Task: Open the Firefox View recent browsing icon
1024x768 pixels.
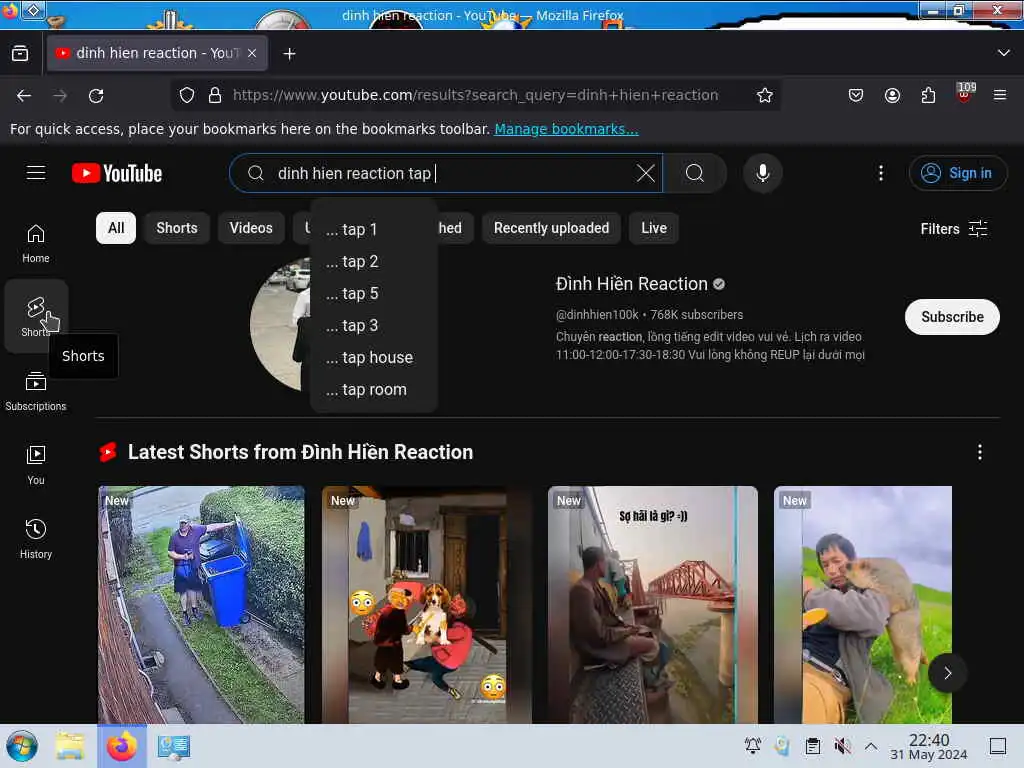Action: tap(20, 53)
